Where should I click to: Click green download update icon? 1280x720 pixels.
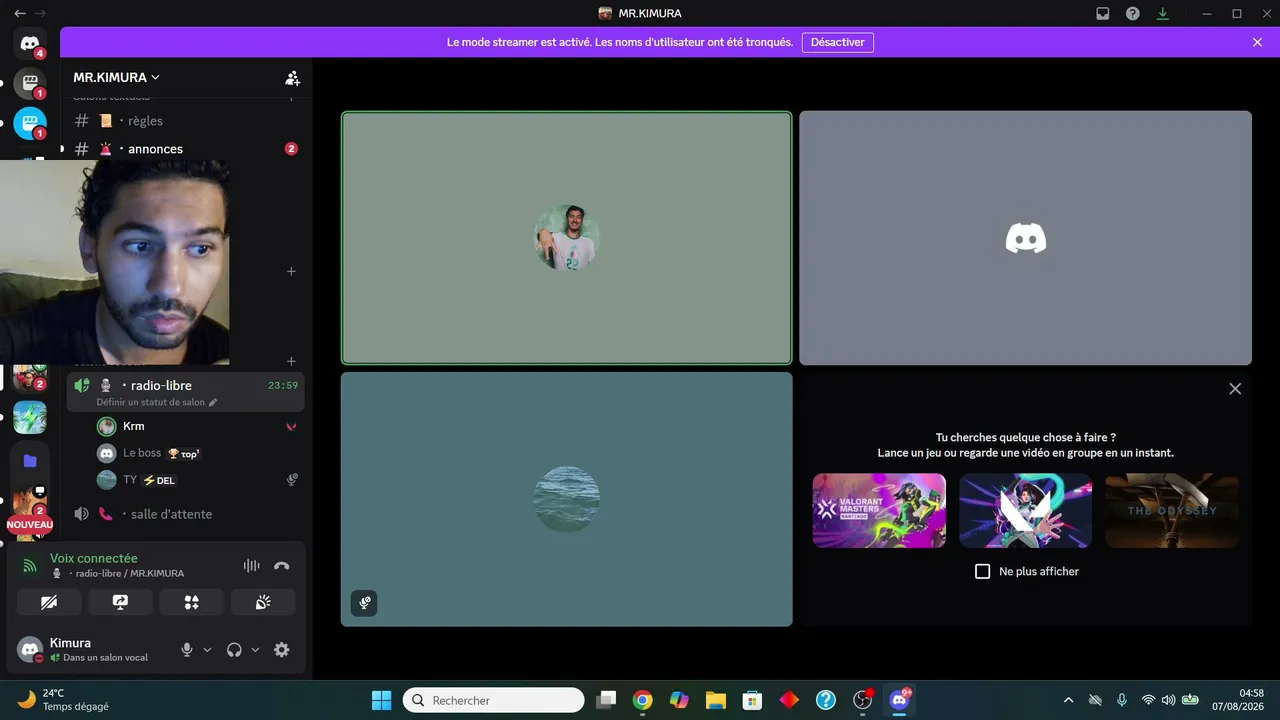(x=1163, y=14)
